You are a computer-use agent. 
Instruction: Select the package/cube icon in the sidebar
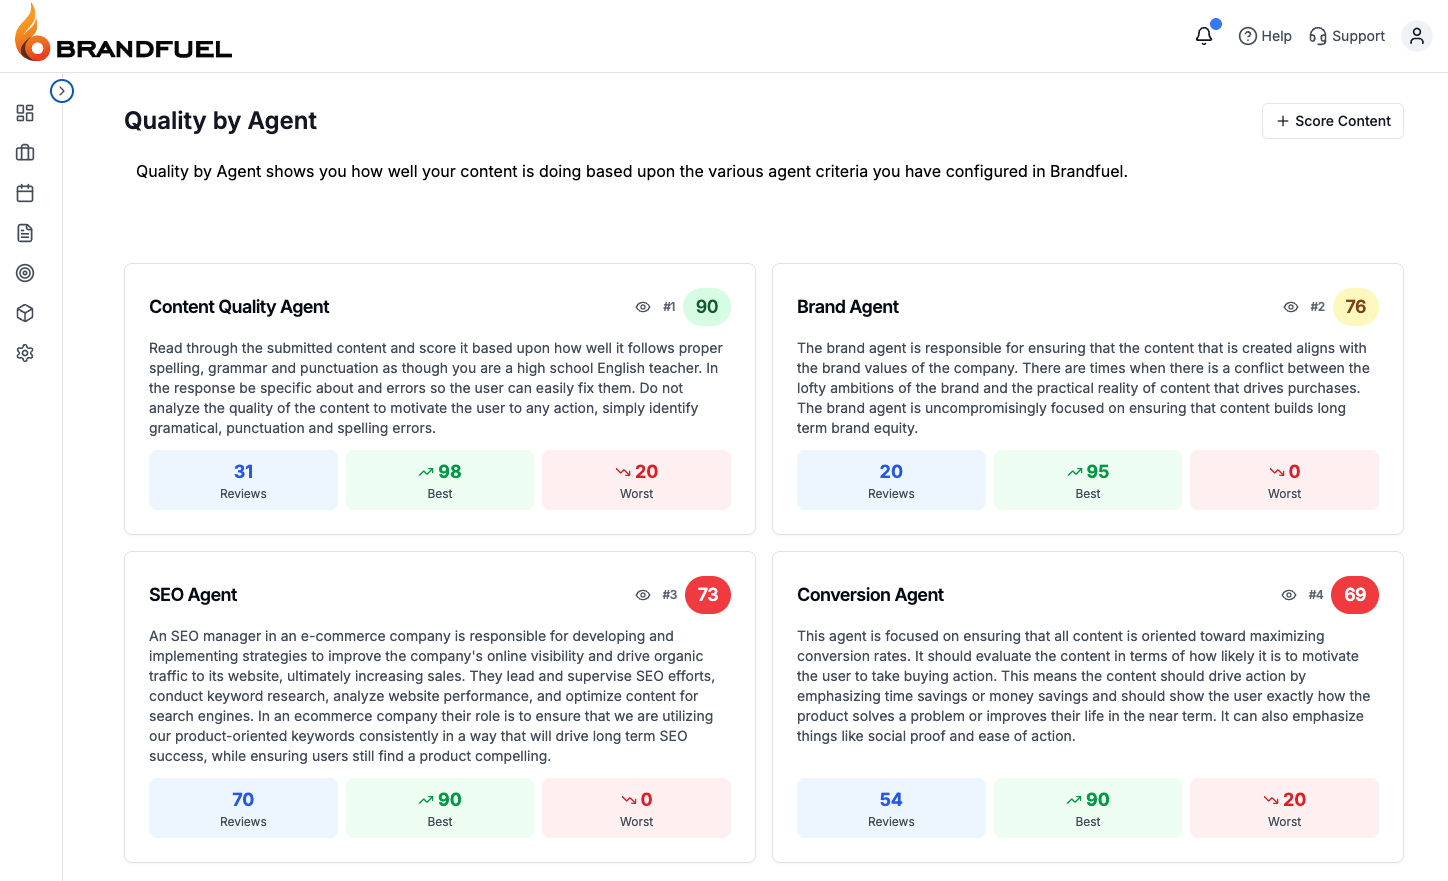click(x=24, y=312)
